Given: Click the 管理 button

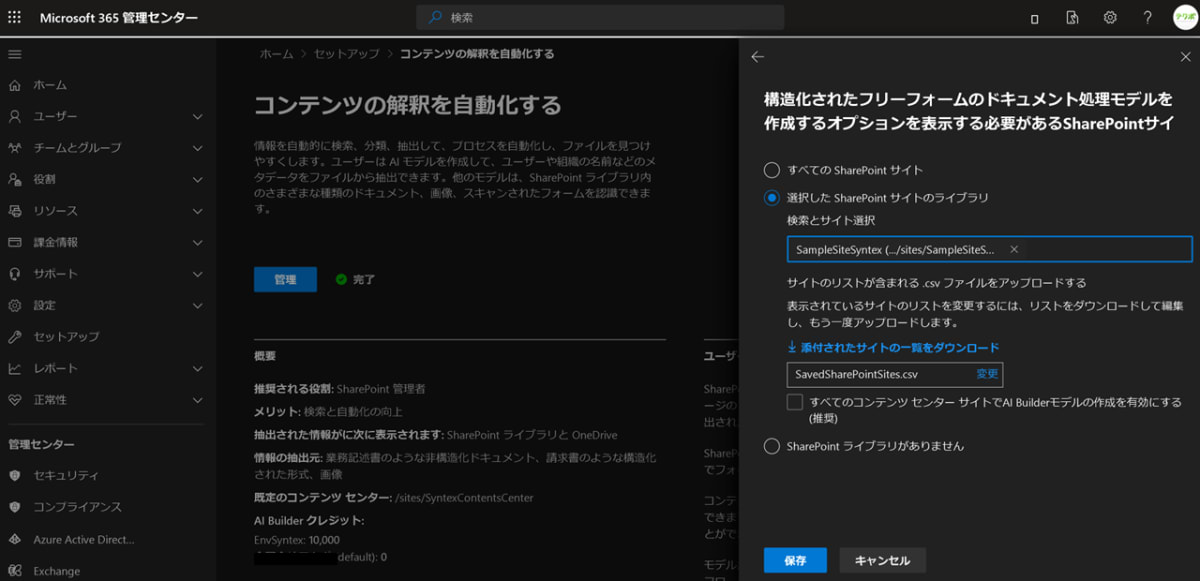Looking at the screenshot, I should 285,280.
